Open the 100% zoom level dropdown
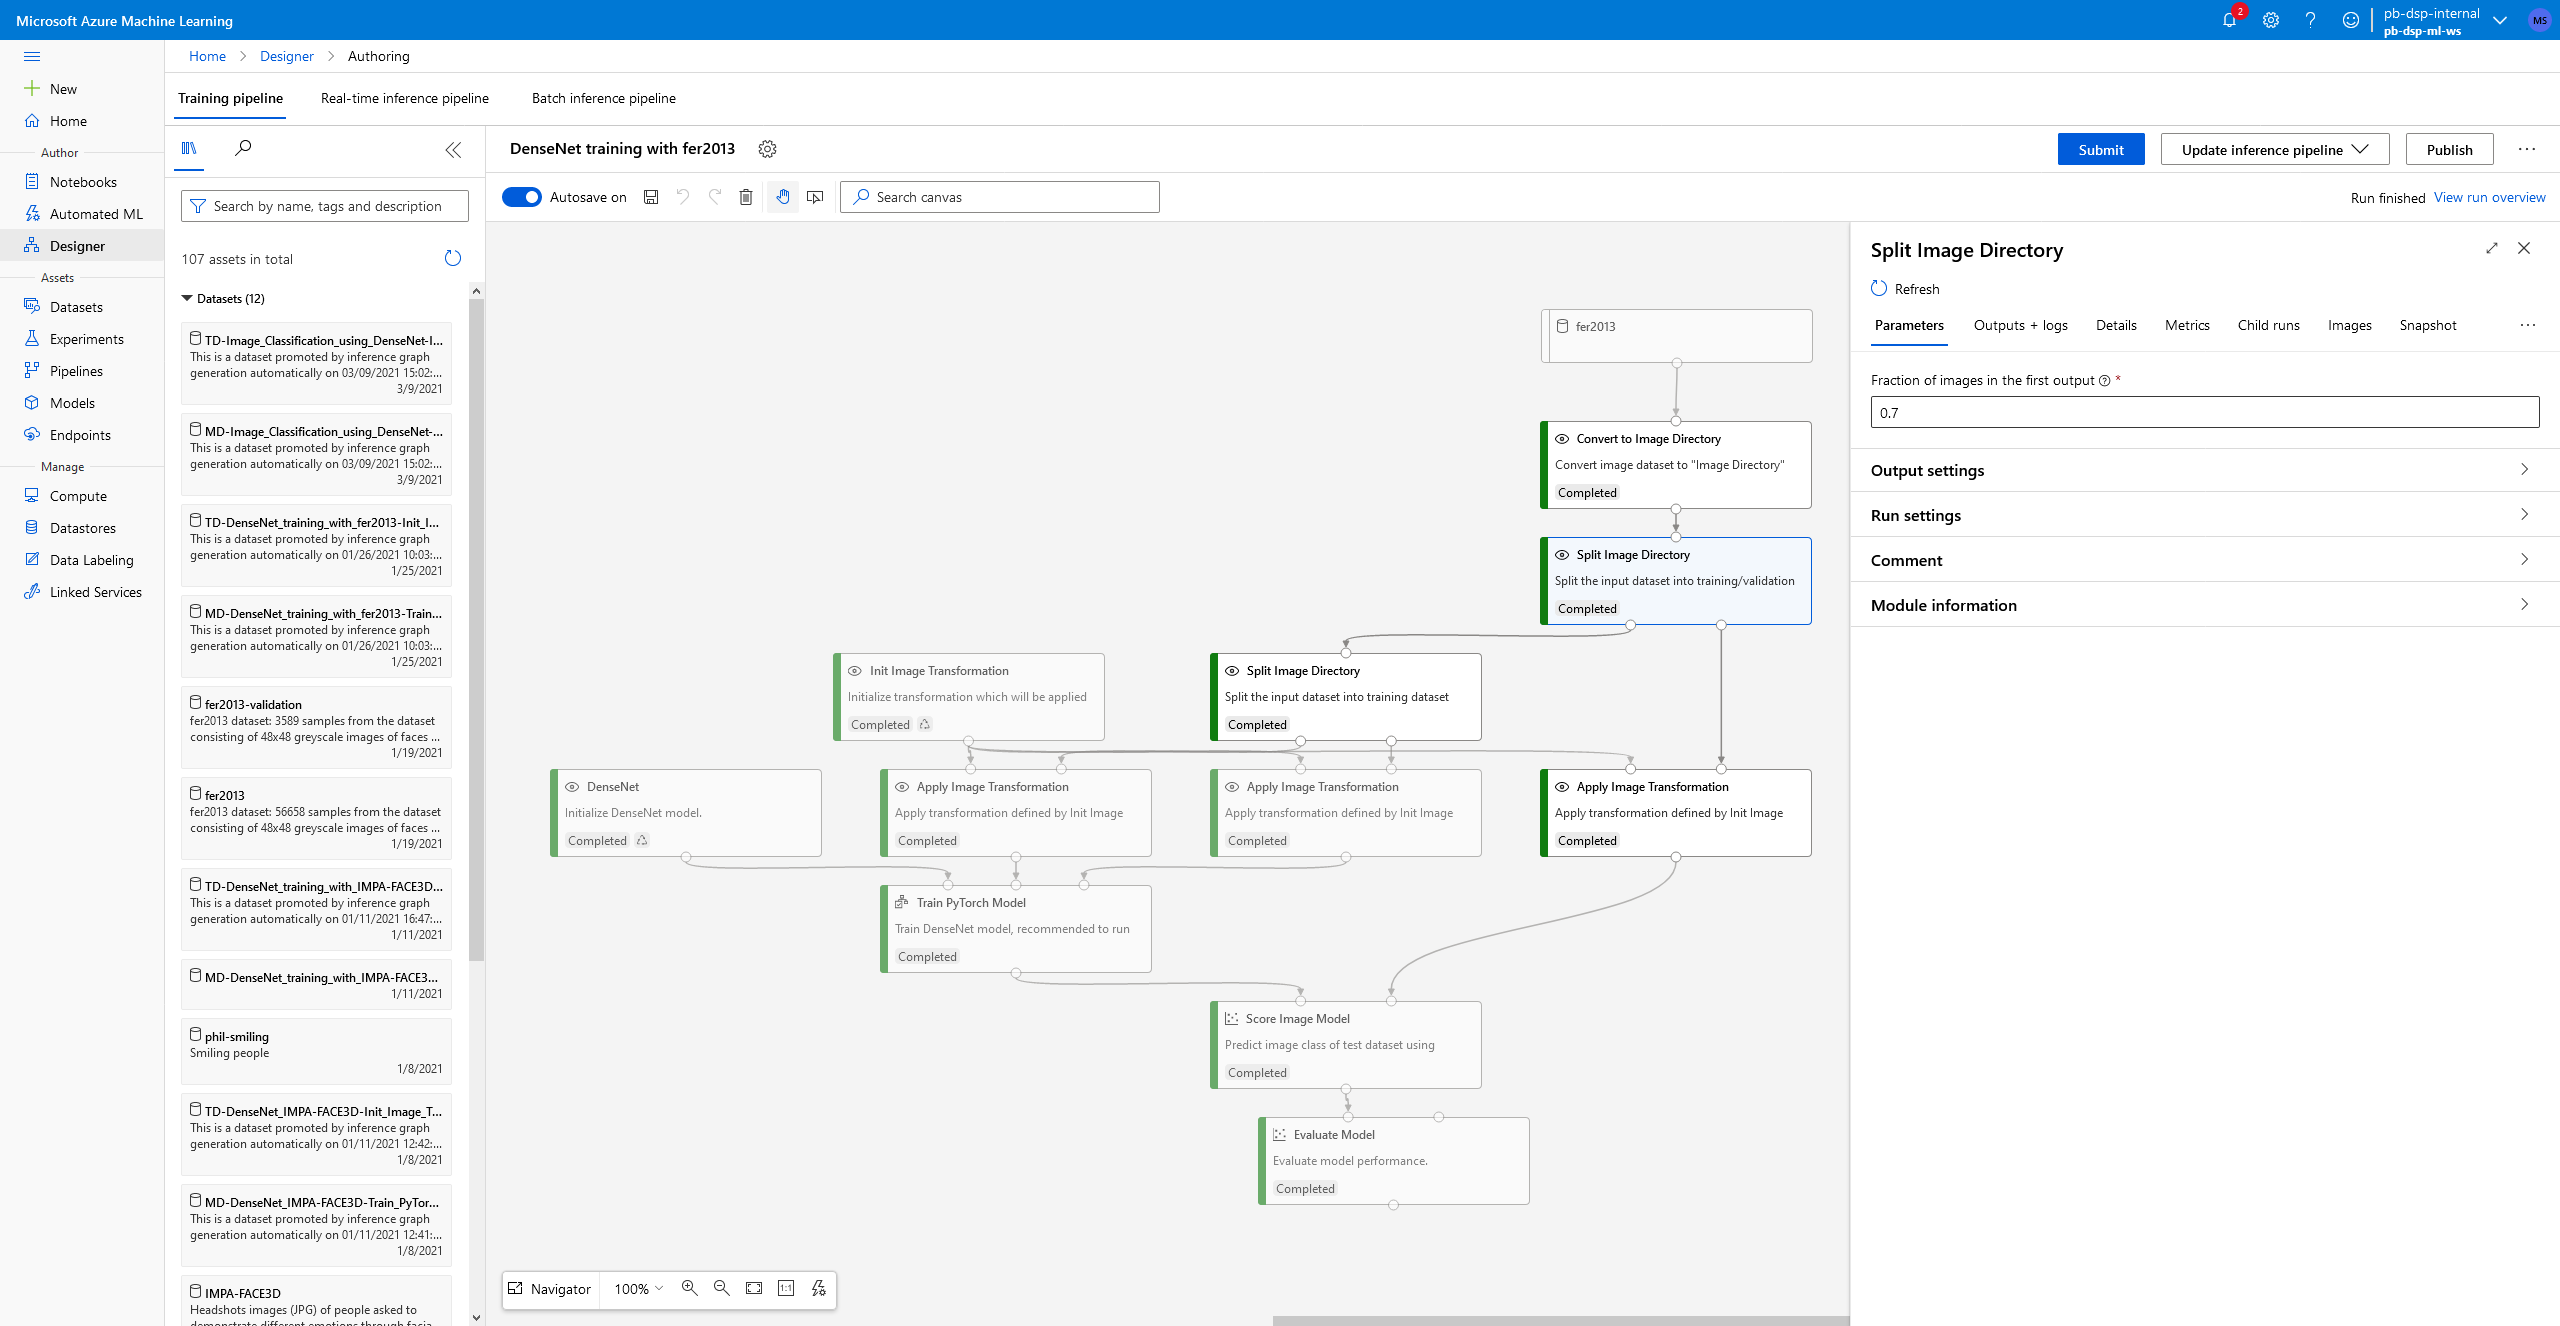Image resolution: width=2560 pixels, height=1326 pixels. (x=638, y=1289)
